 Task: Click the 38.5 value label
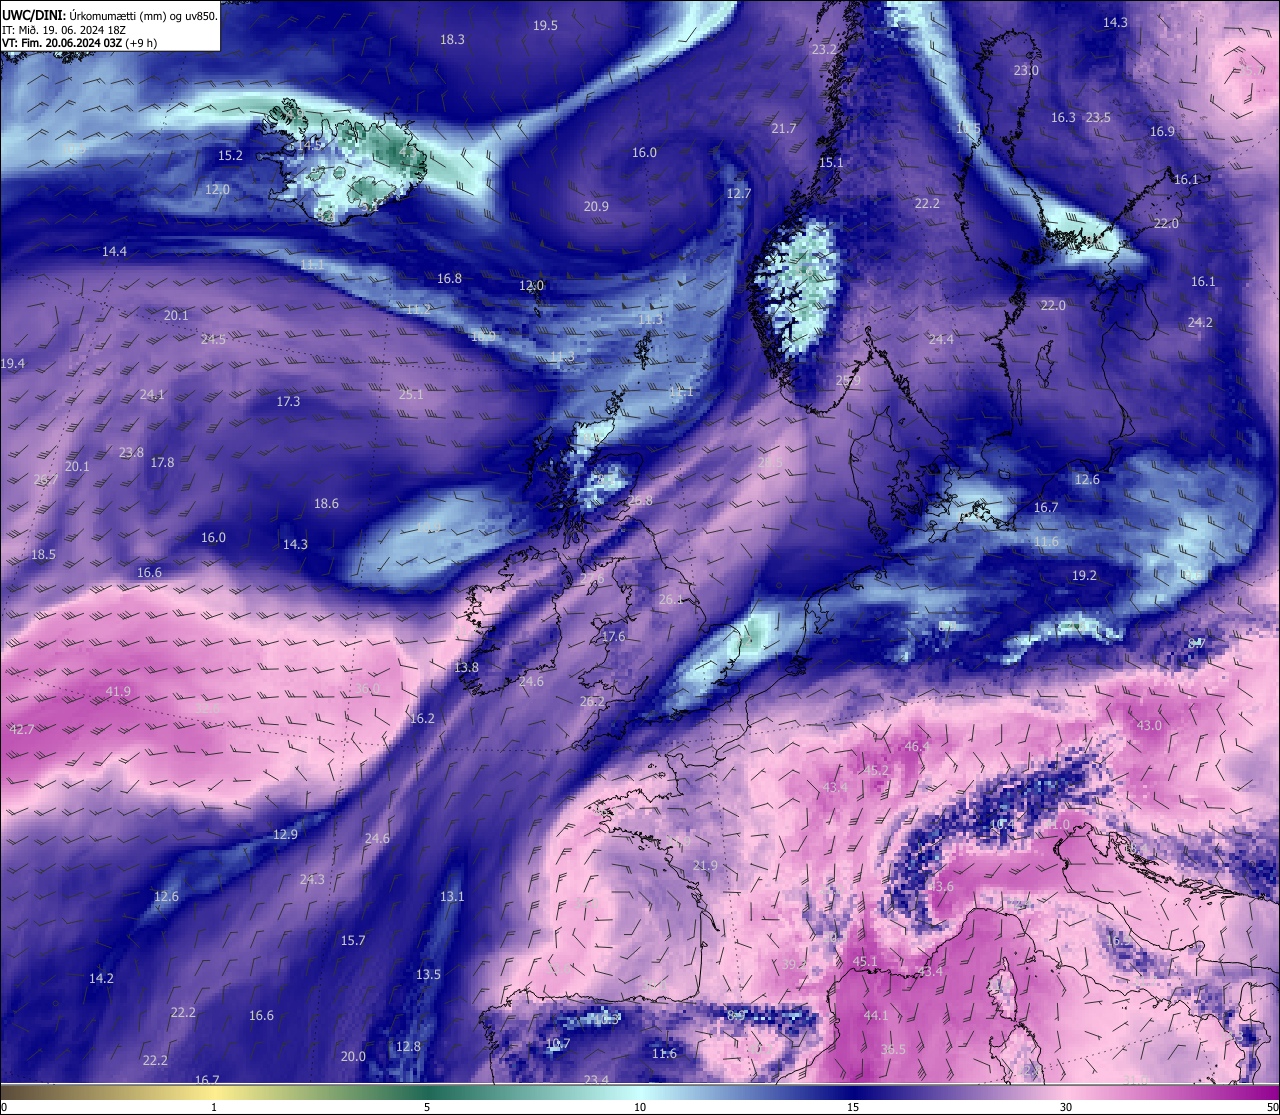(x=893, y=1050)
